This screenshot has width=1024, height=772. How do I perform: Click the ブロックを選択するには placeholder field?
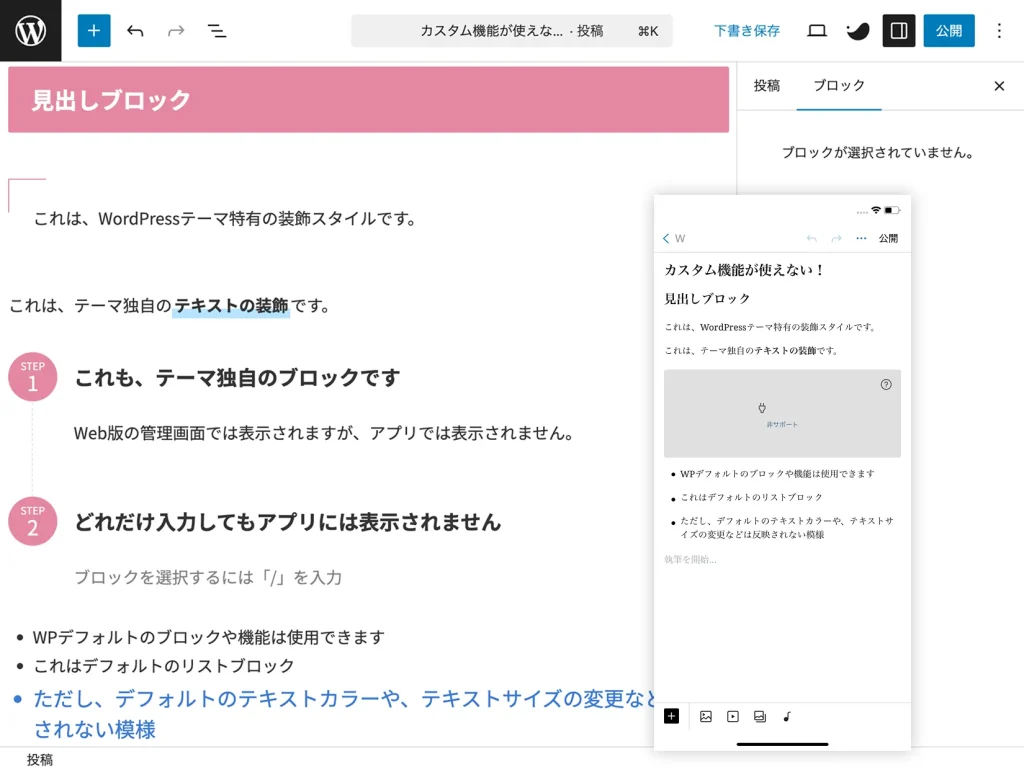point(208,577)
